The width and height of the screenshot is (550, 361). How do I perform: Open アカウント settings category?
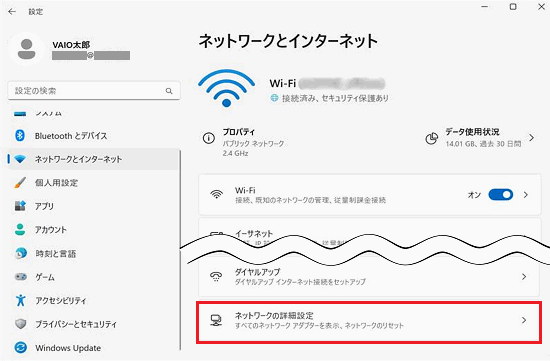93,230
